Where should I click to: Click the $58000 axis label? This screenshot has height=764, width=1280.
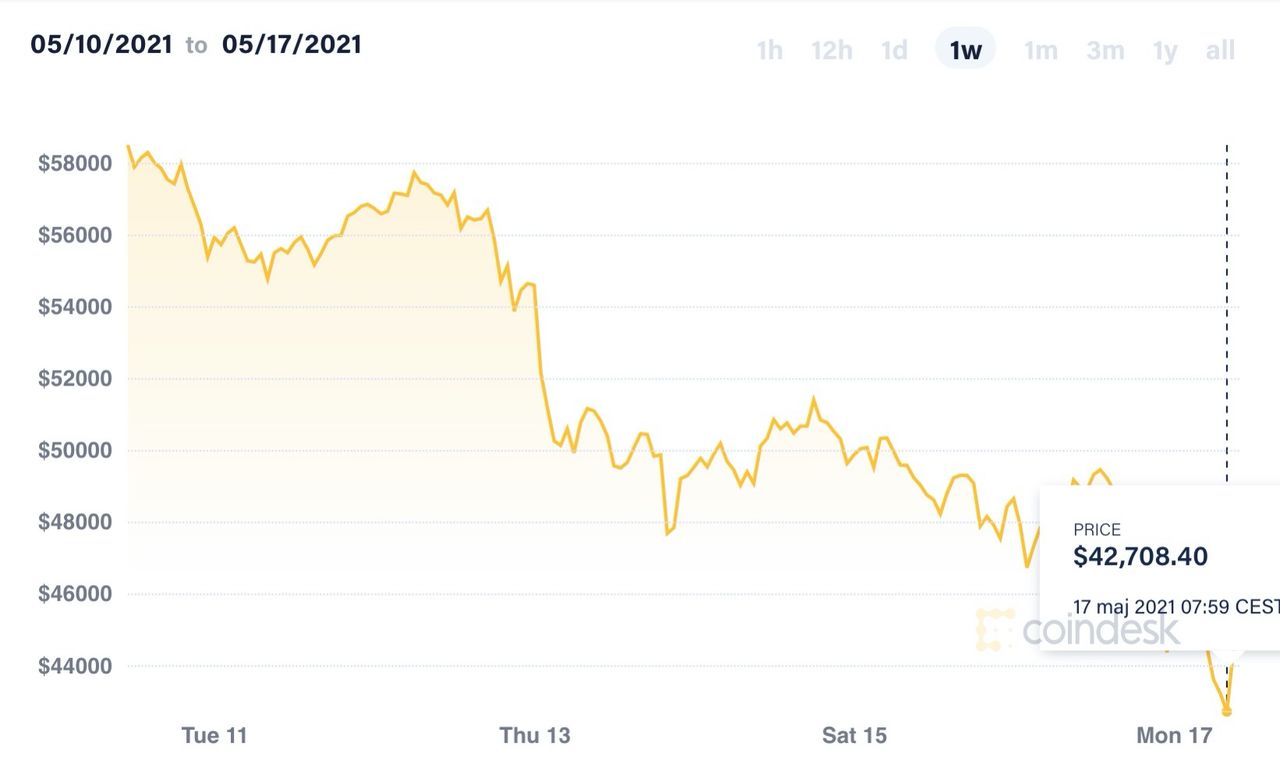pyautogui.click(x=76, y=164)
